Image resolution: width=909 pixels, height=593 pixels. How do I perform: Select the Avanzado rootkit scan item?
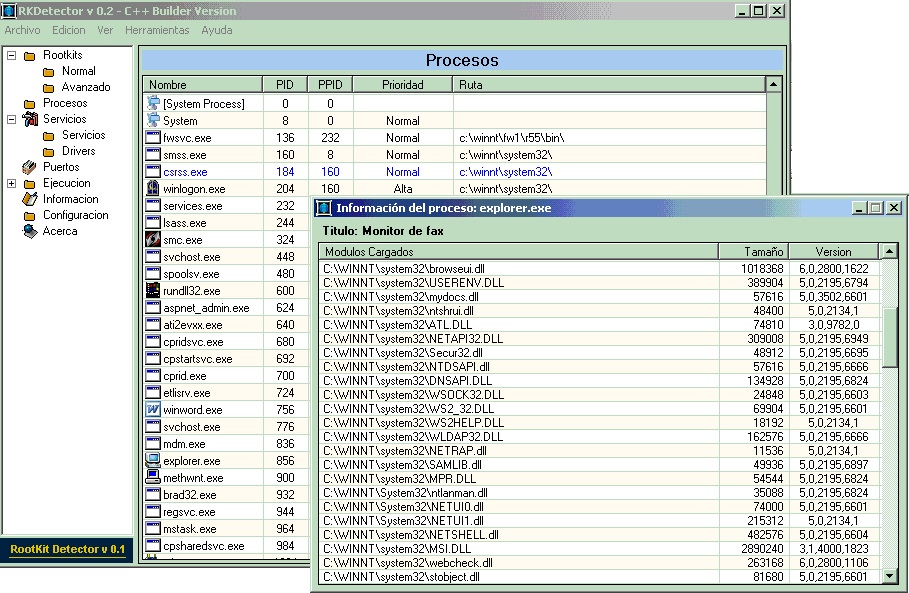click(x=86, y=87)
